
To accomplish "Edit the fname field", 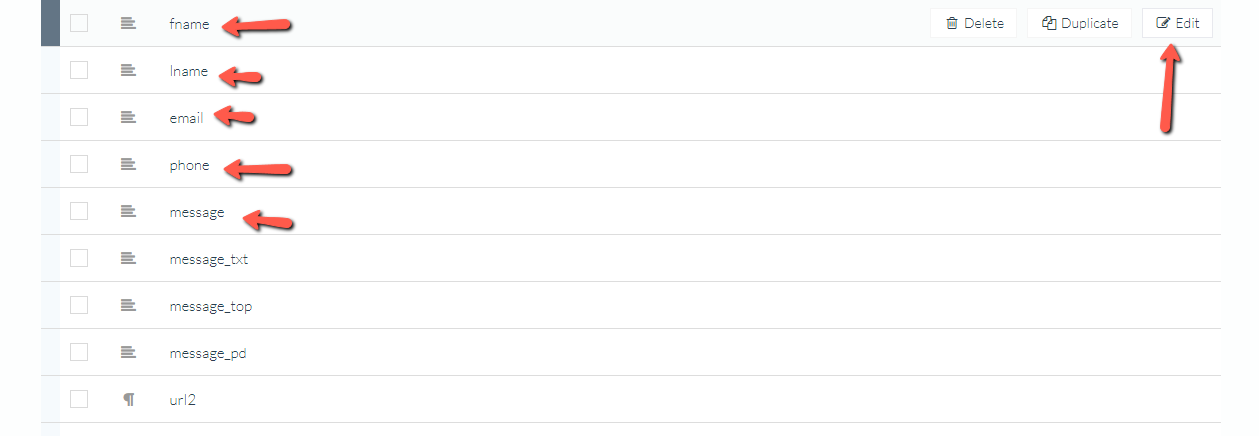I will point(1177,23).
